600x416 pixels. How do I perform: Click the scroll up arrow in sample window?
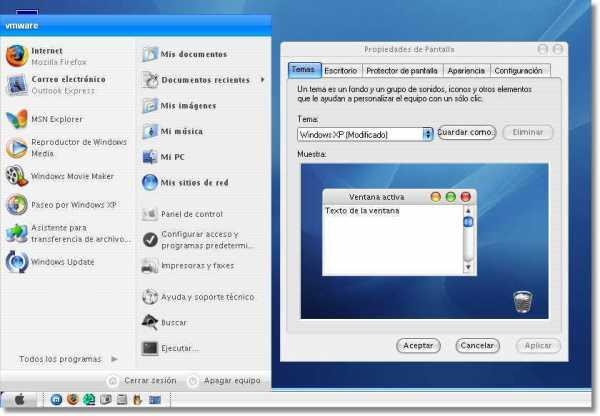pyautogui.click(x=468, y=210)
